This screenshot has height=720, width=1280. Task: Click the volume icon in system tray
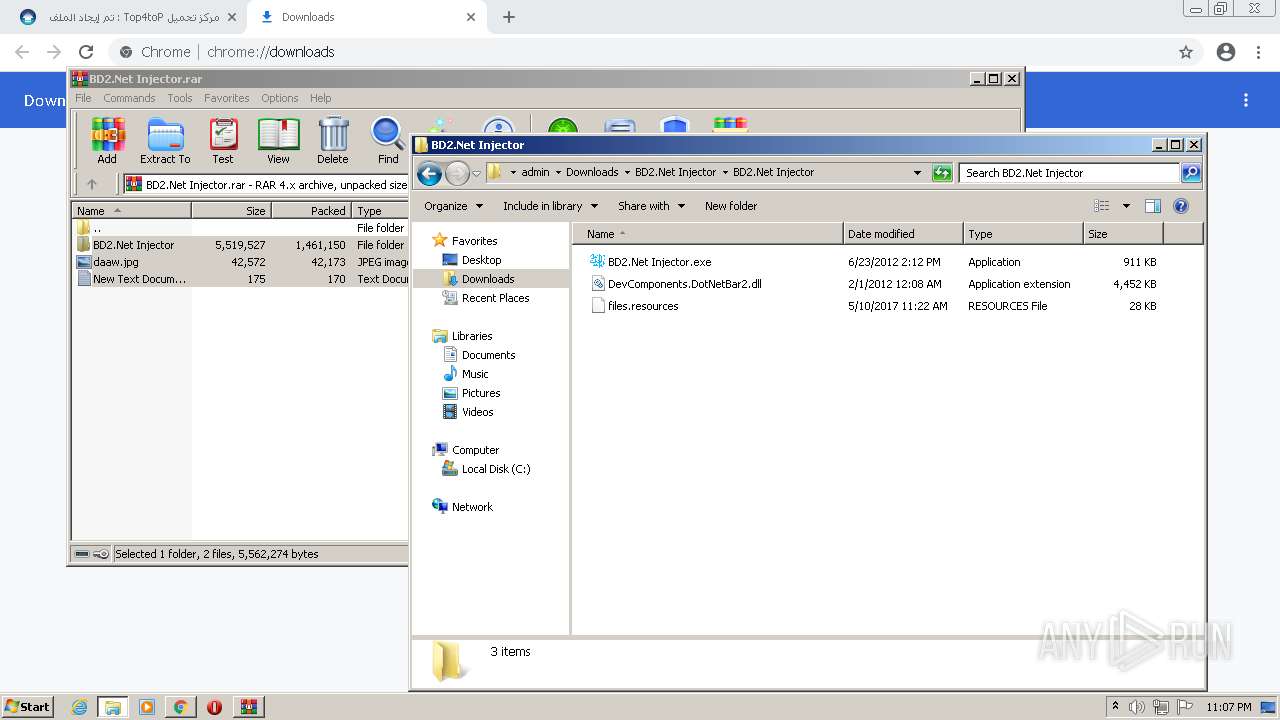click(1137, 707)
